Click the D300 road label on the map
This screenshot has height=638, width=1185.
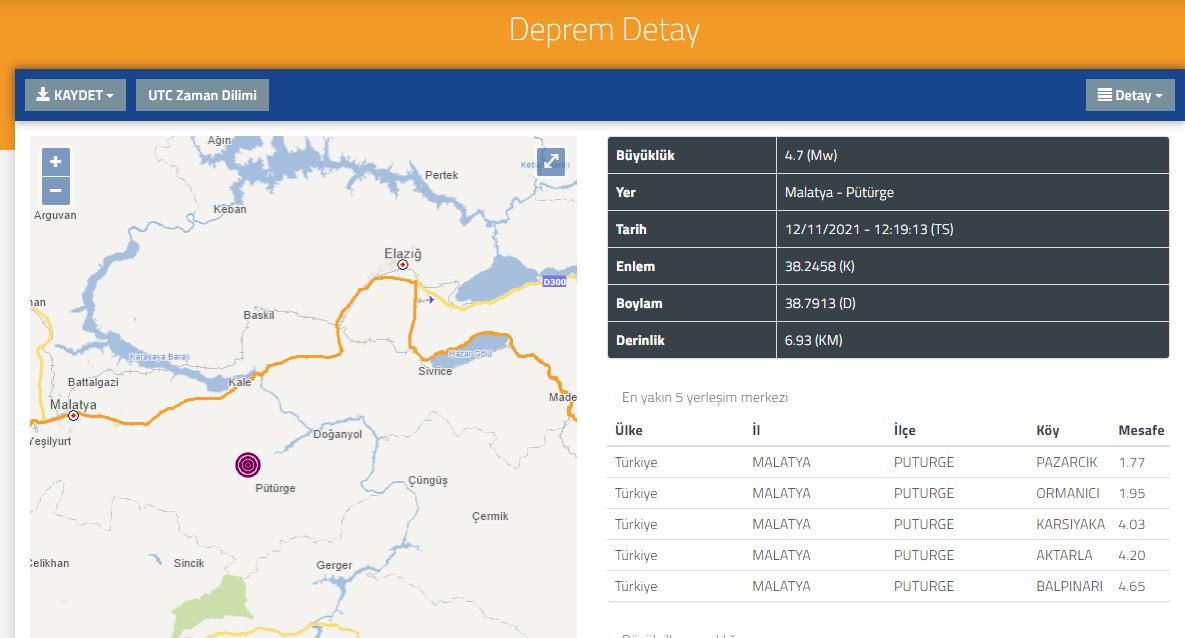coord(555,282)
